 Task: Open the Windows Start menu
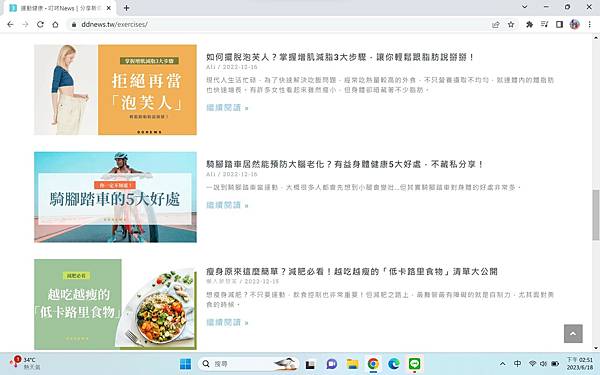tap(186, 364)
